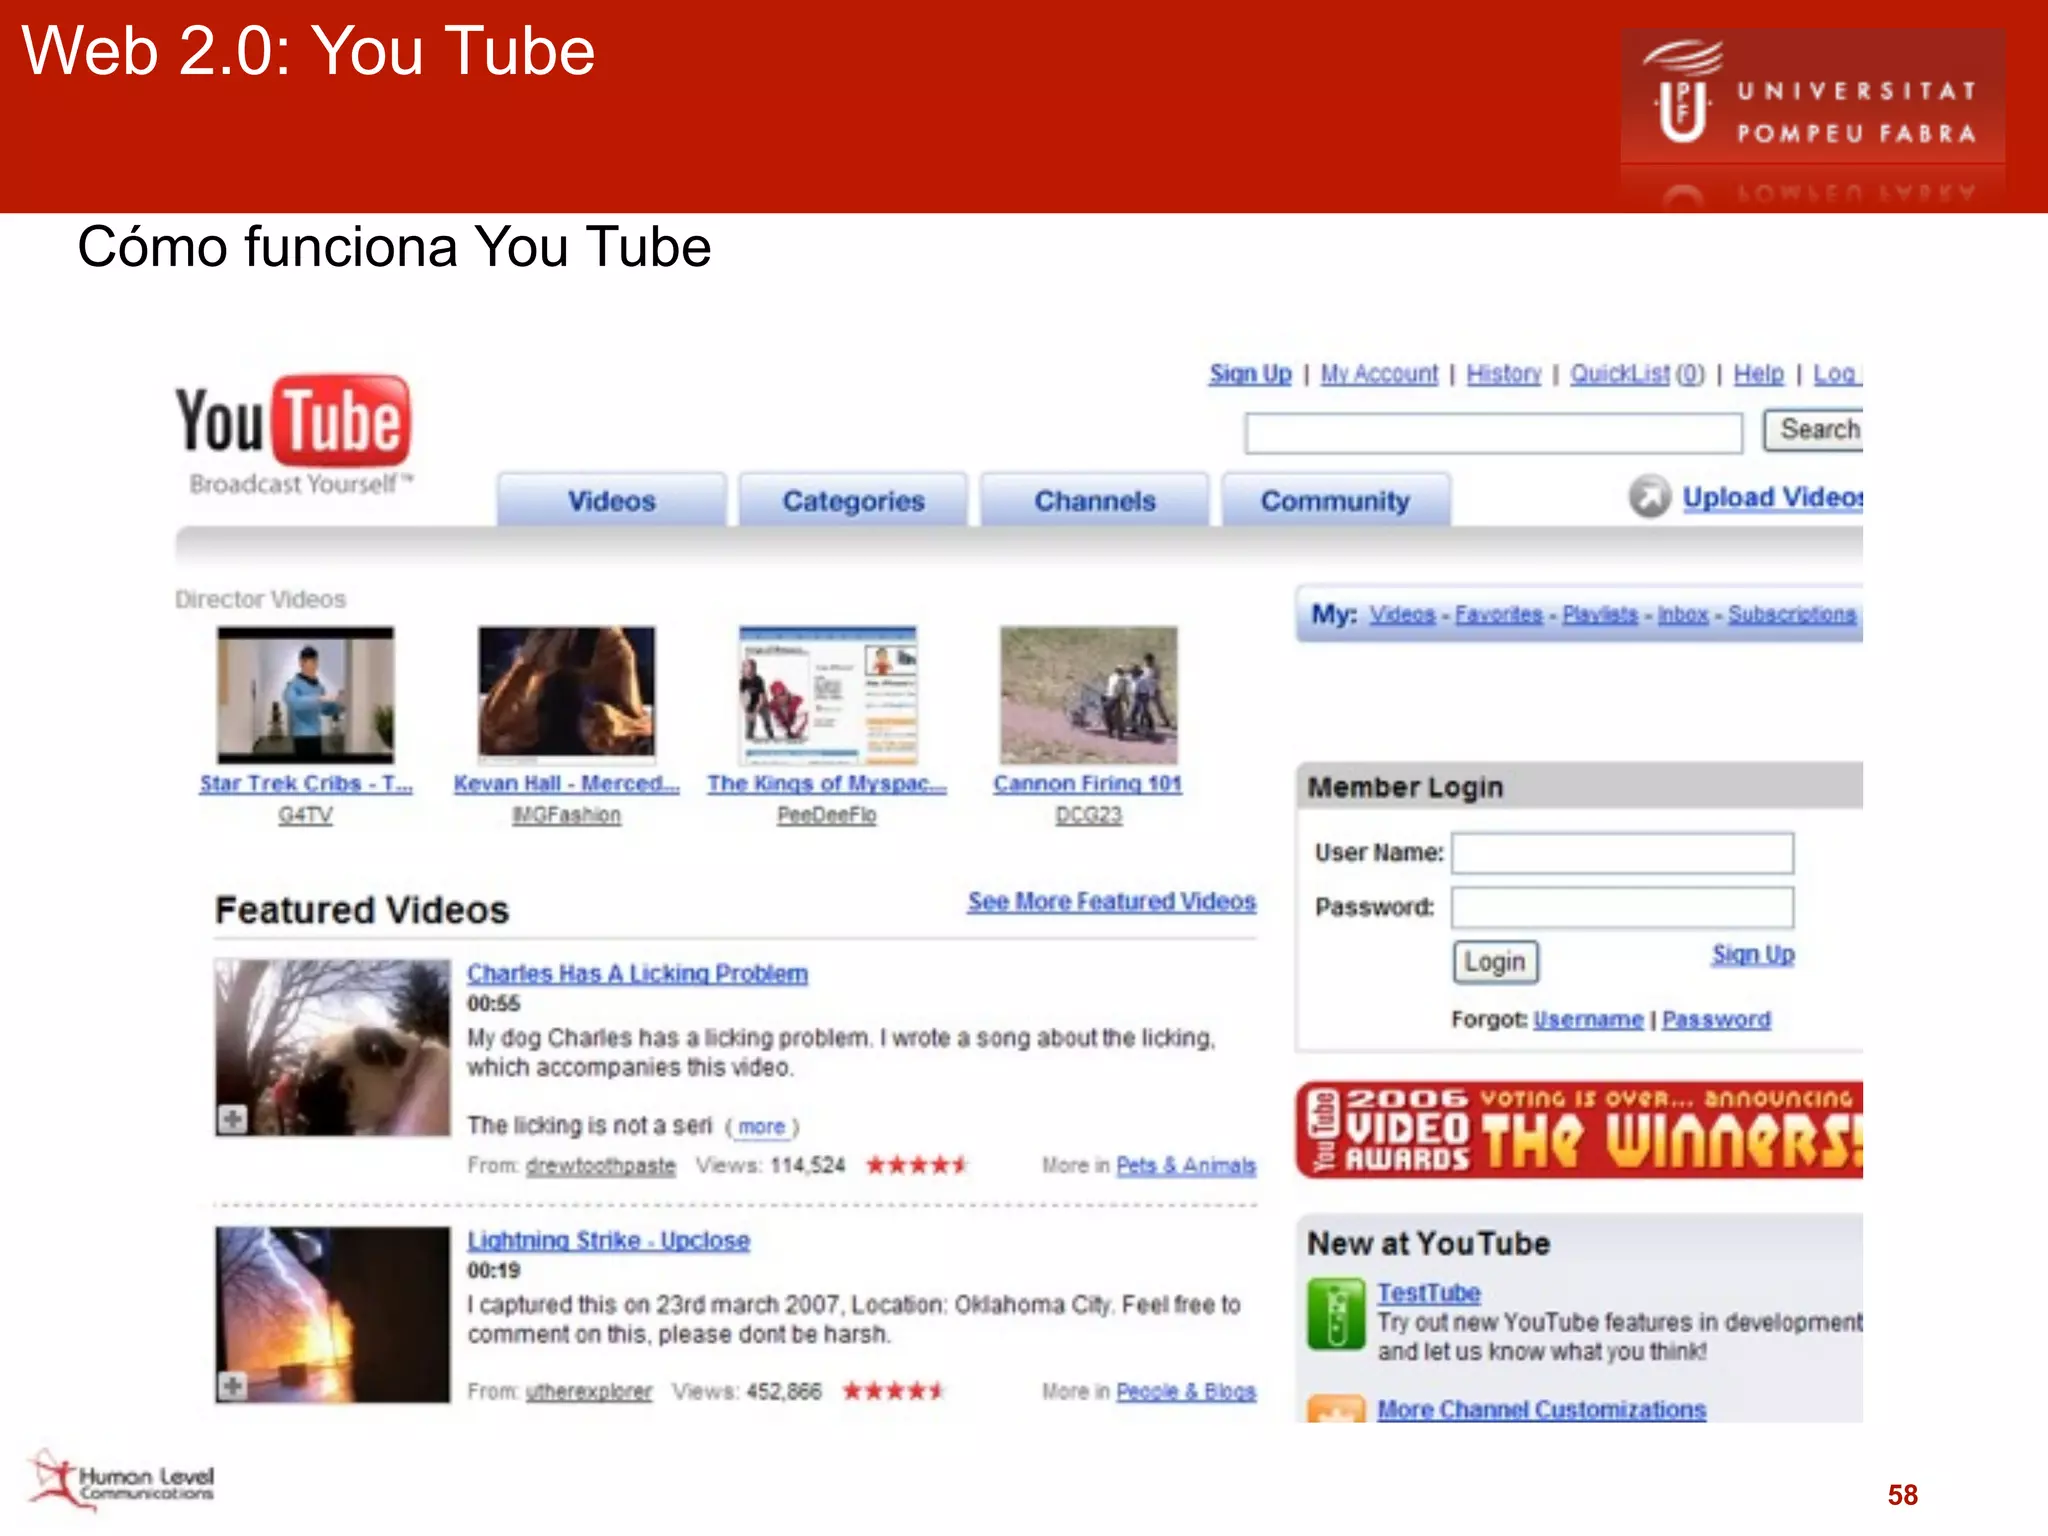
Task: Open My Inbox link
Action: point(1683,614)
